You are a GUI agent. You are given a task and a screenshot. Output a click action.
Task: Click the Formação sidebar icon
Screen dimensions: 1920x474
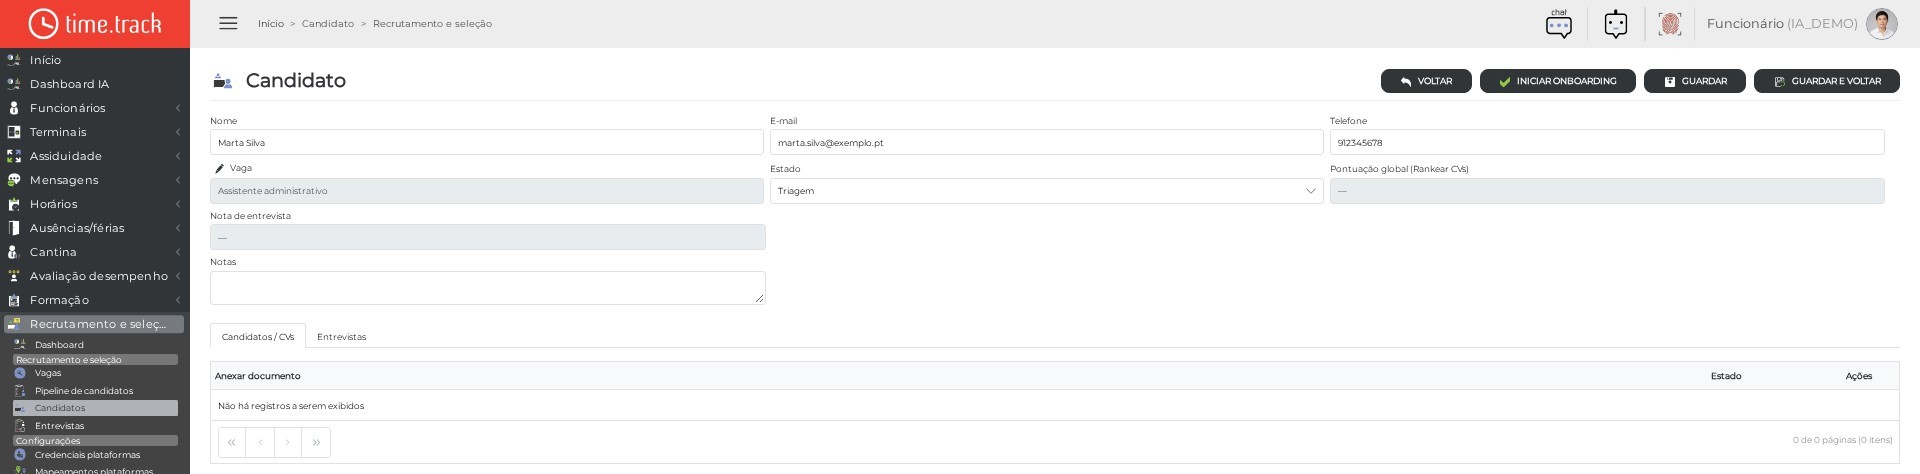point(14,300)
